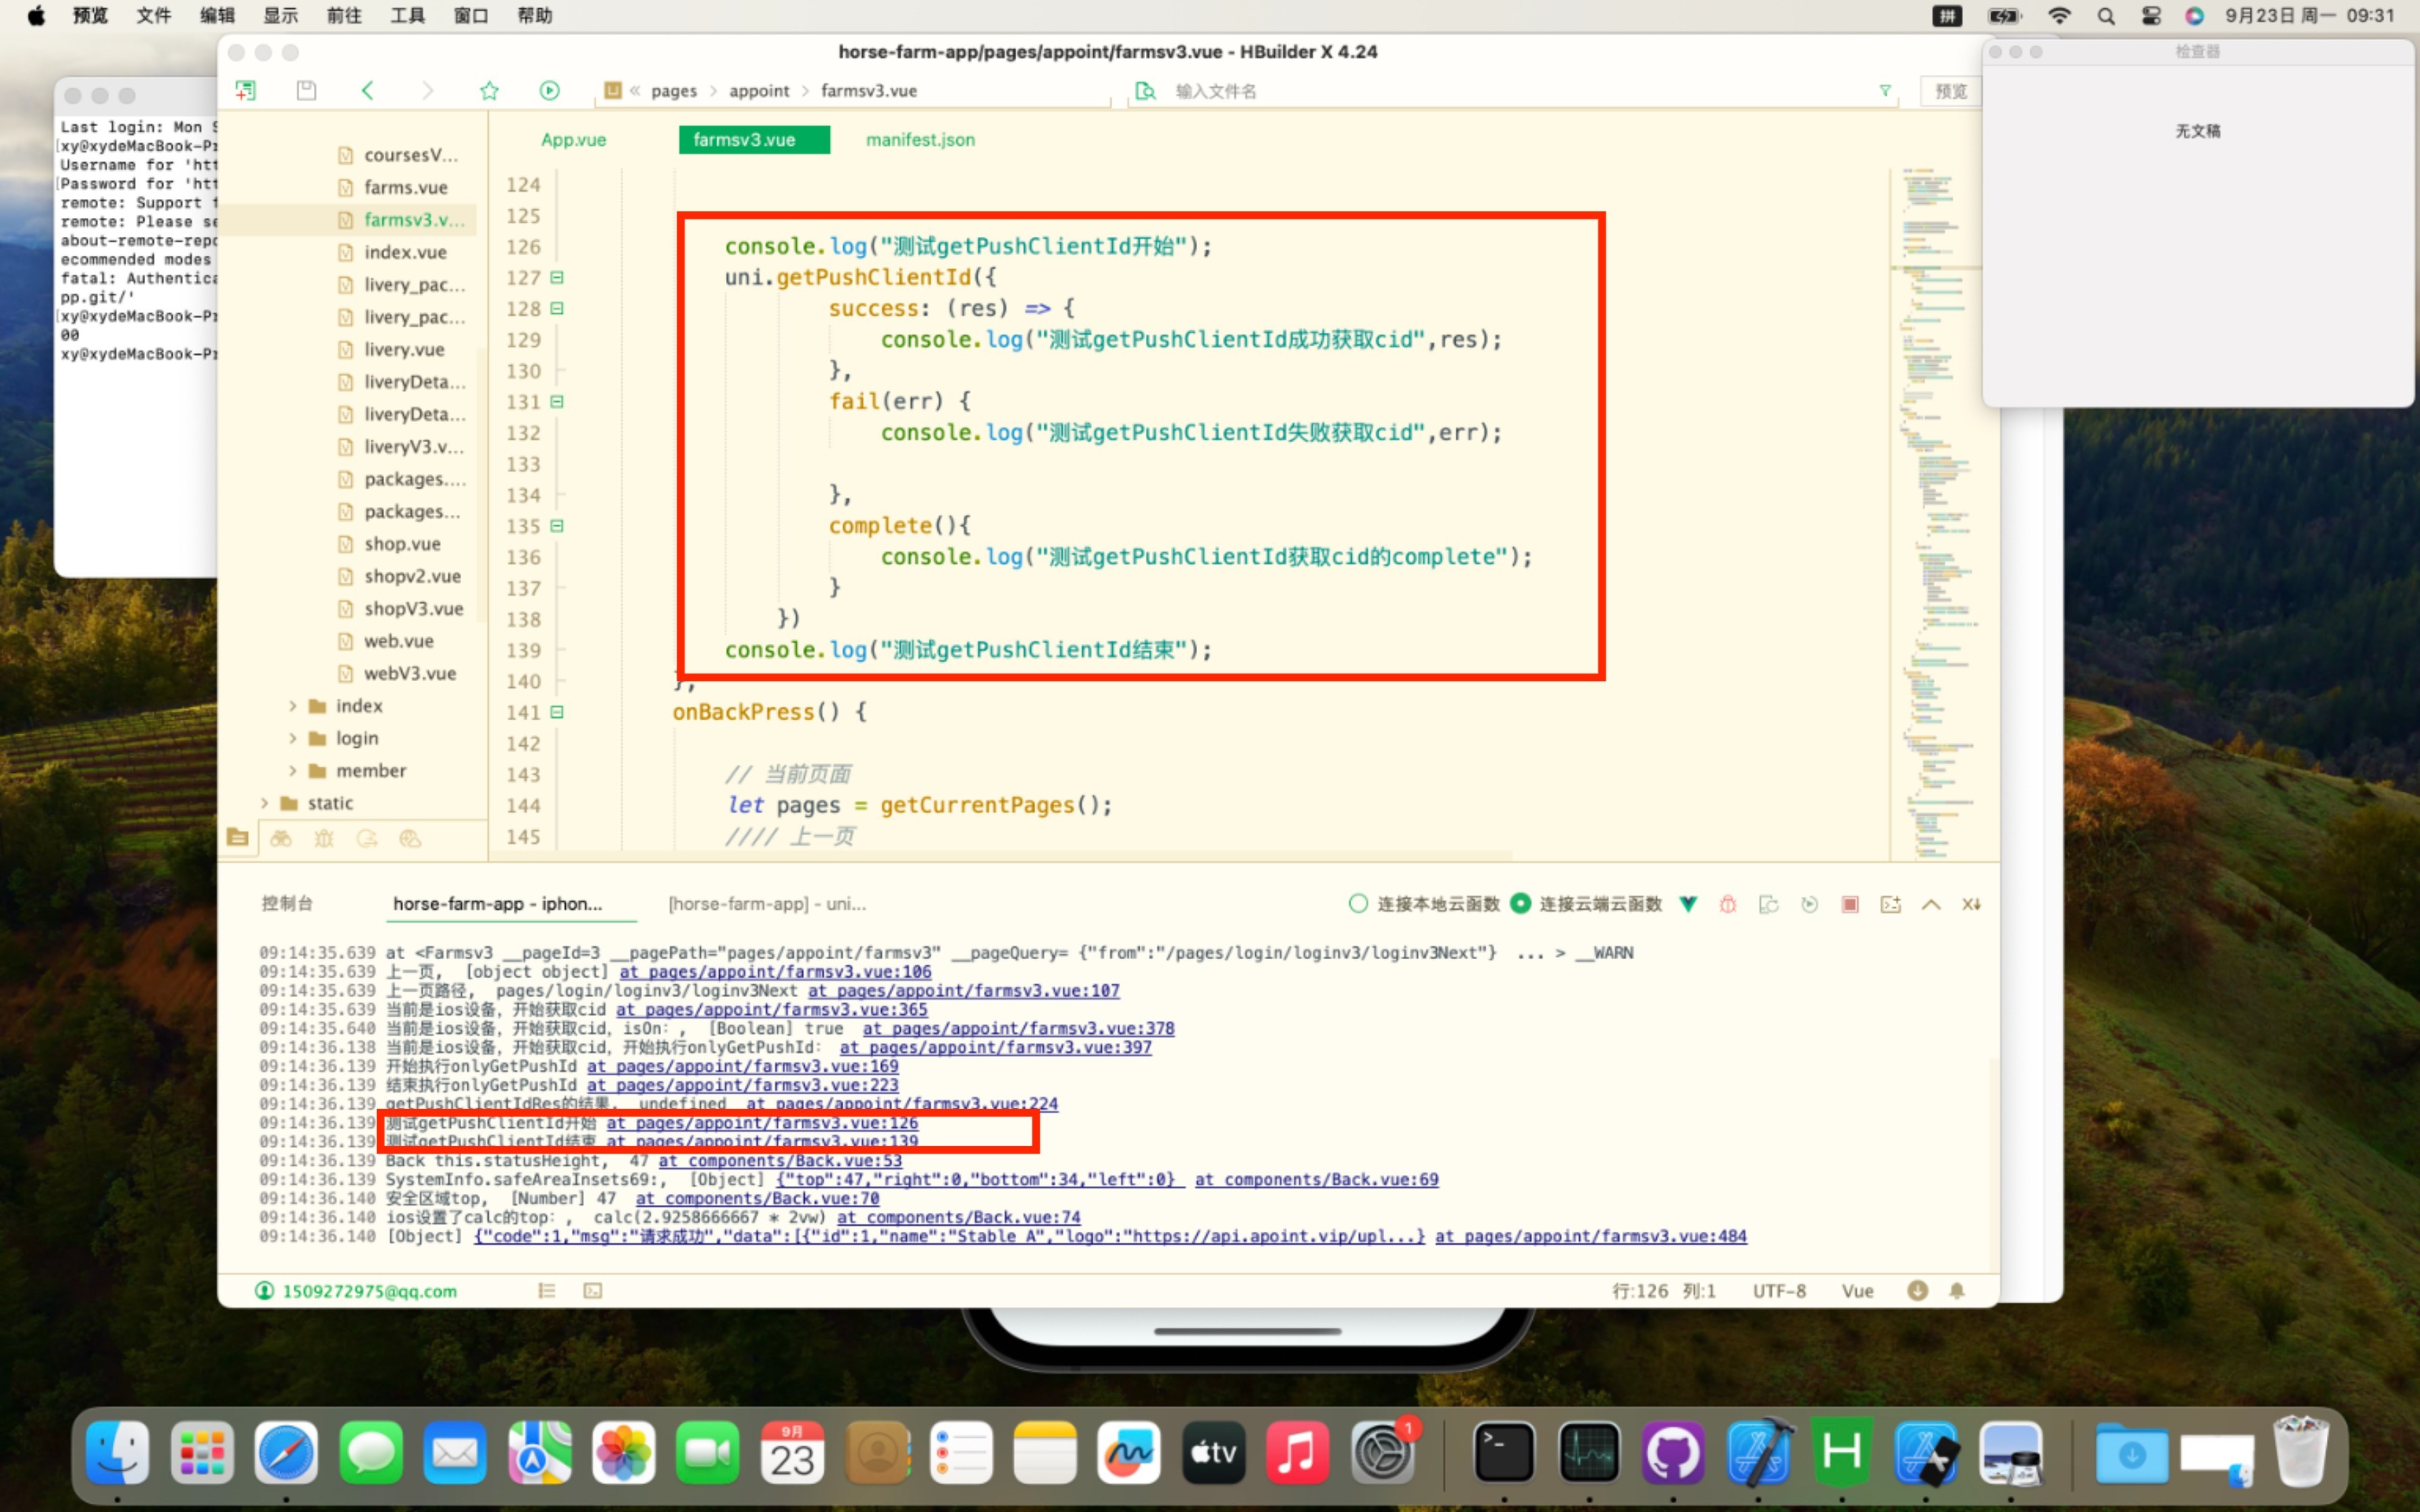This screenshot has width=2420, height=1512.
Task: Open HBuilder X from the Dock
Action: click(1842, 1452)
